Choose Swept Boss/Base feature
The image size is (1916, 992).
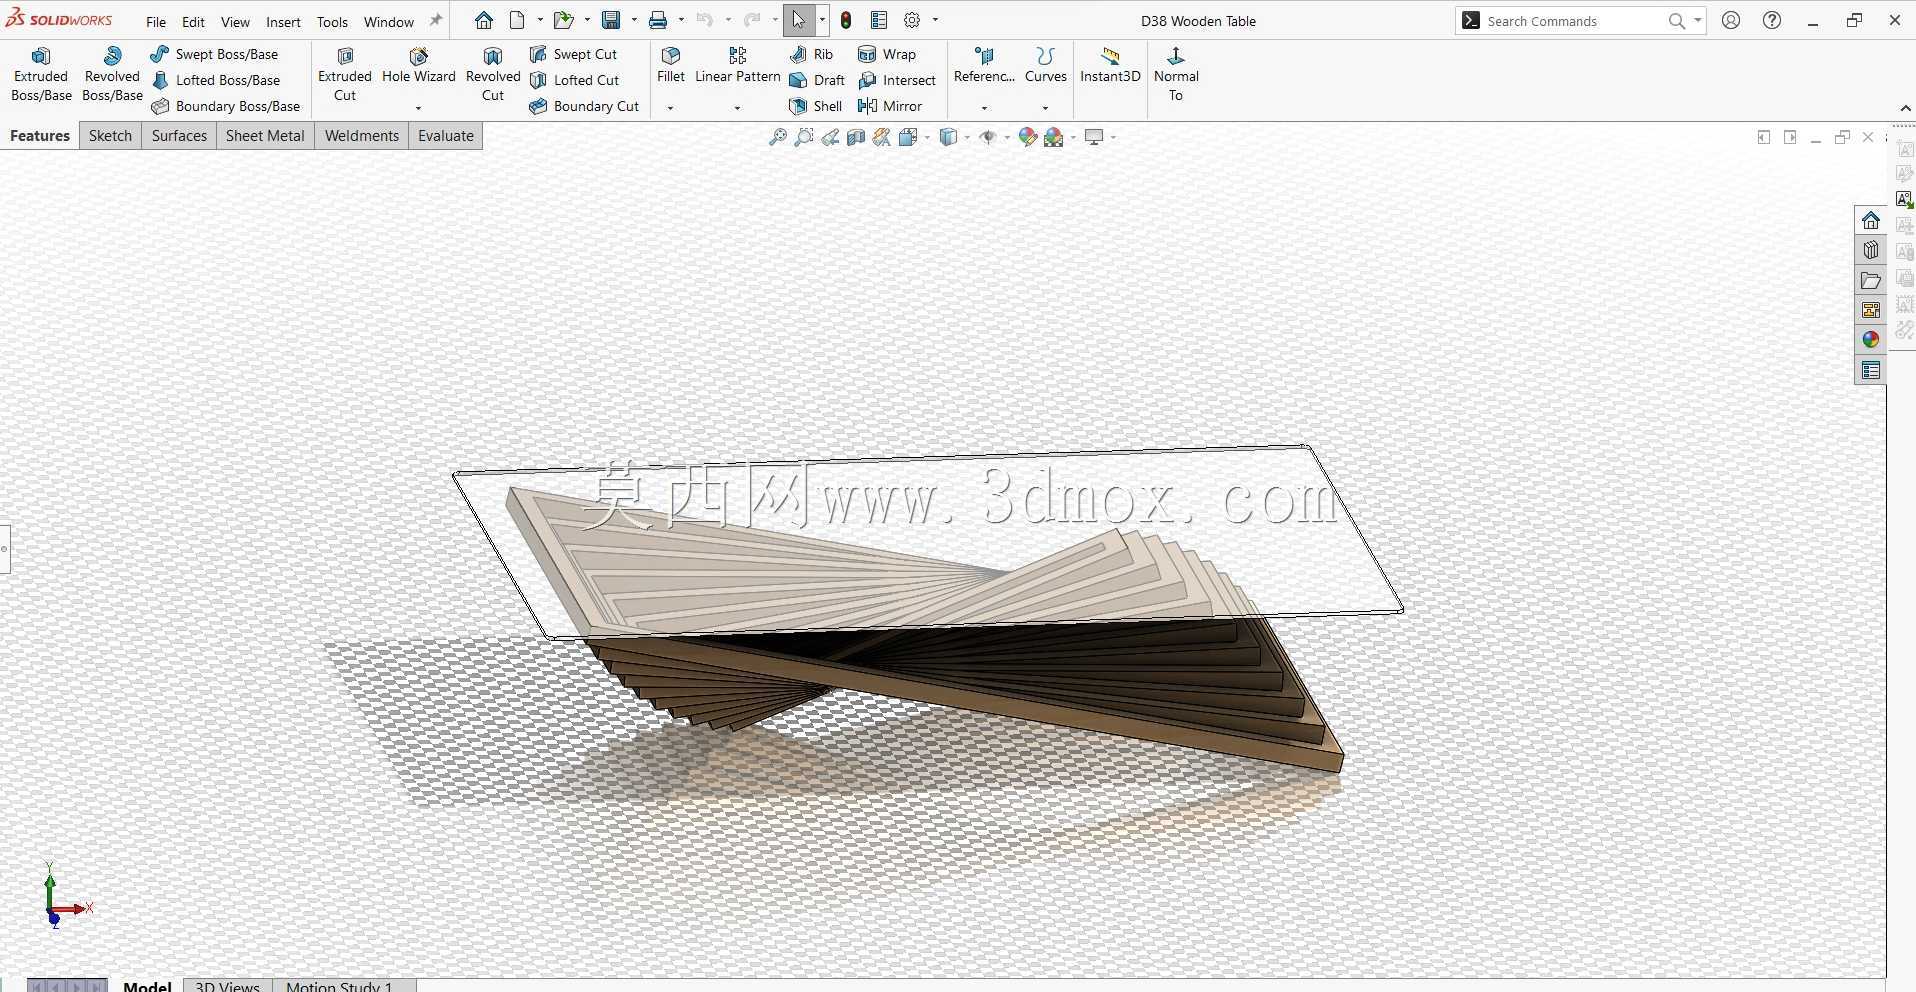[215, 54]
